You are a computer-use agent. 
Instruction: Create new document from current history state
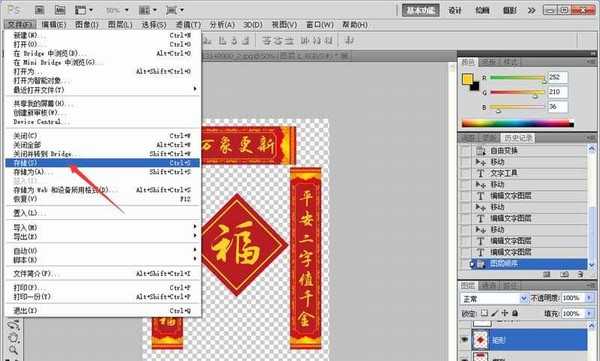click(x=547, y=274)
